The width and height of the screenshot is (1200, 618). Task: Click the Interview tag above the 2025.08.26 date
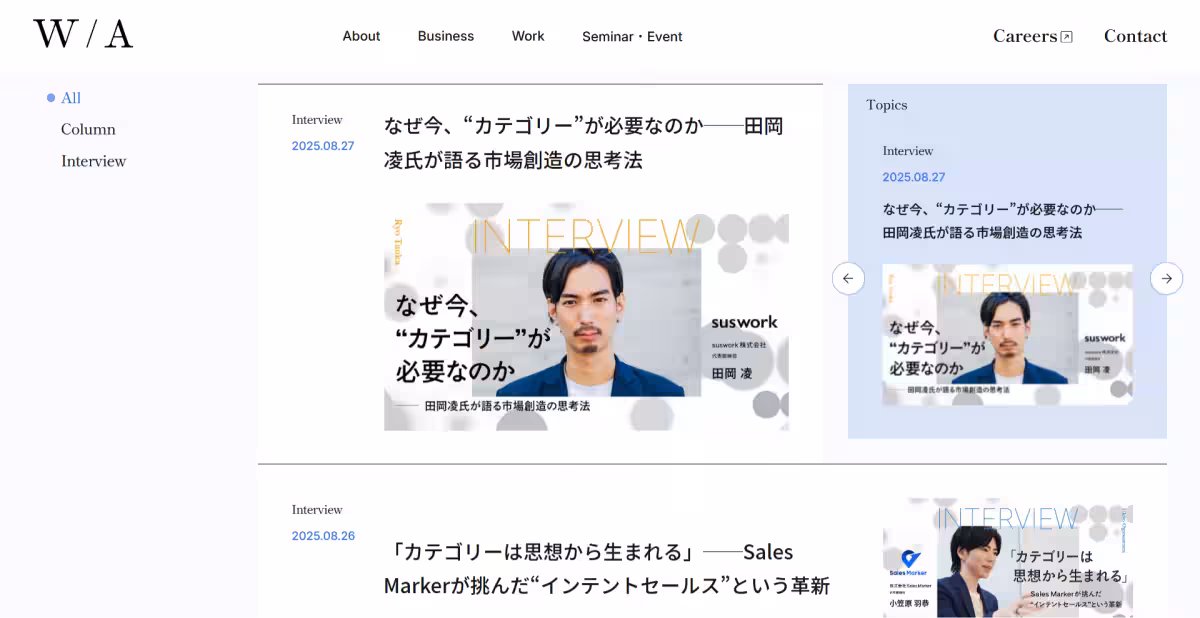(317, 510)
